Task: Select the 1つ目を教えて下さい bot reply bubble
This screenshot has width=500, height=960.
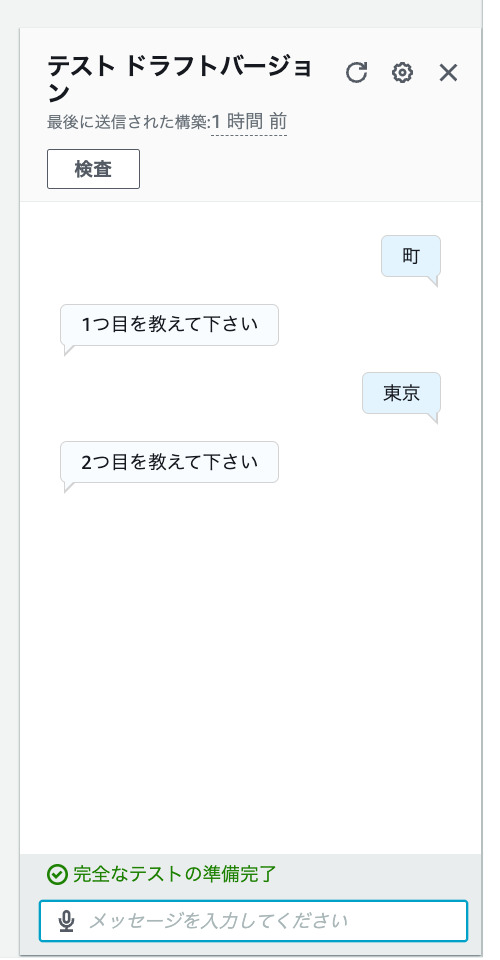Action: point(170,324)
